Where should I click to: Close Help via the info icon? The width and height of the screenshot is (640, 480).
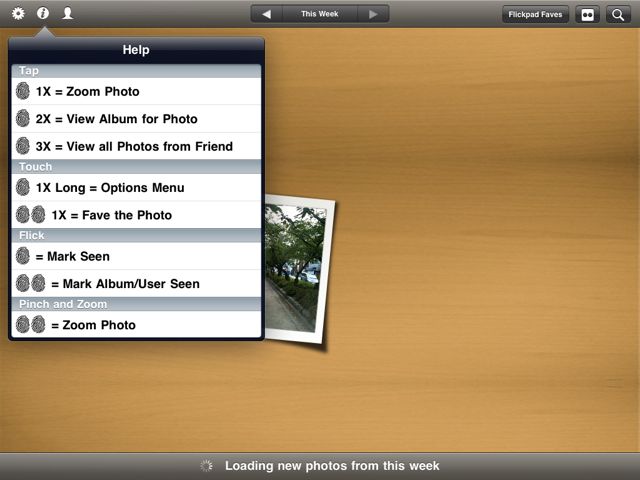(x=43, y=13)
